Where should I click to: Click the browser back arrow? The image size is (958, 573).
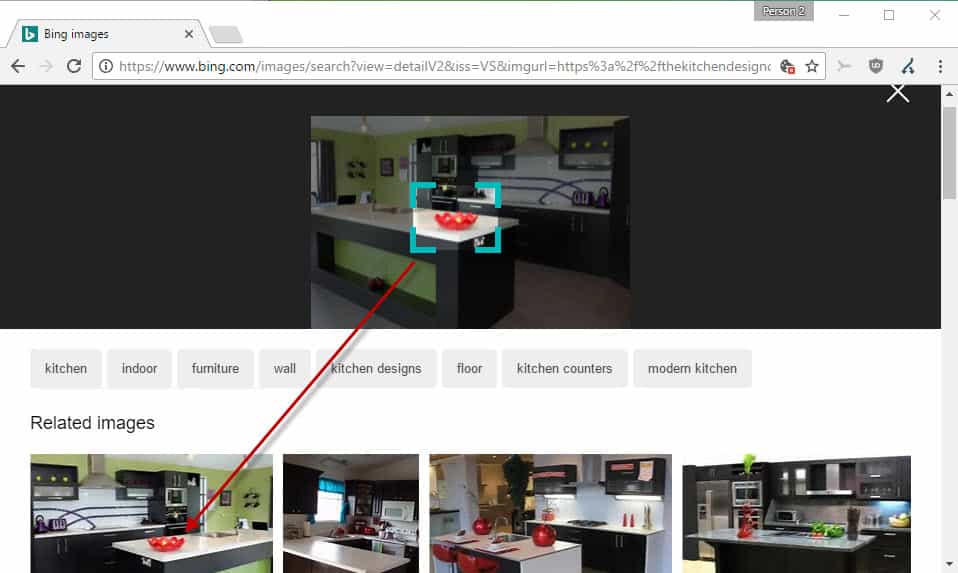click(18, 66)
